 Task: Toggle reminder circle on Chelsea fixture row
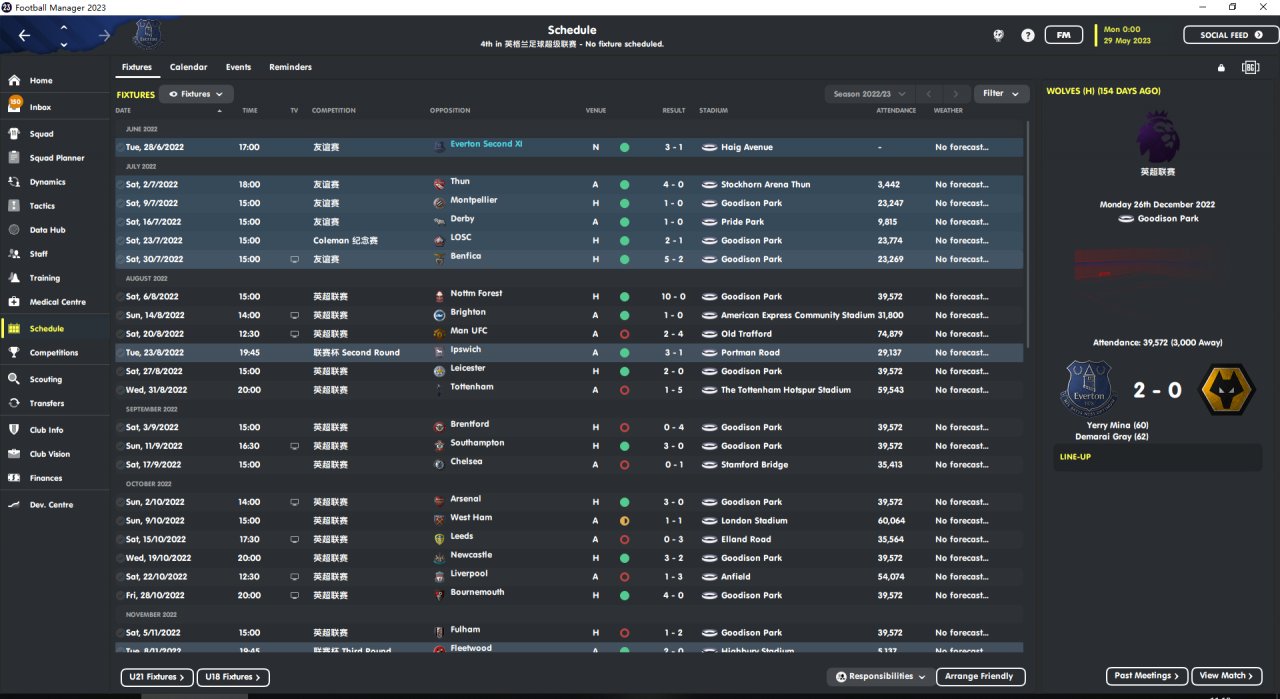[120, 465]
